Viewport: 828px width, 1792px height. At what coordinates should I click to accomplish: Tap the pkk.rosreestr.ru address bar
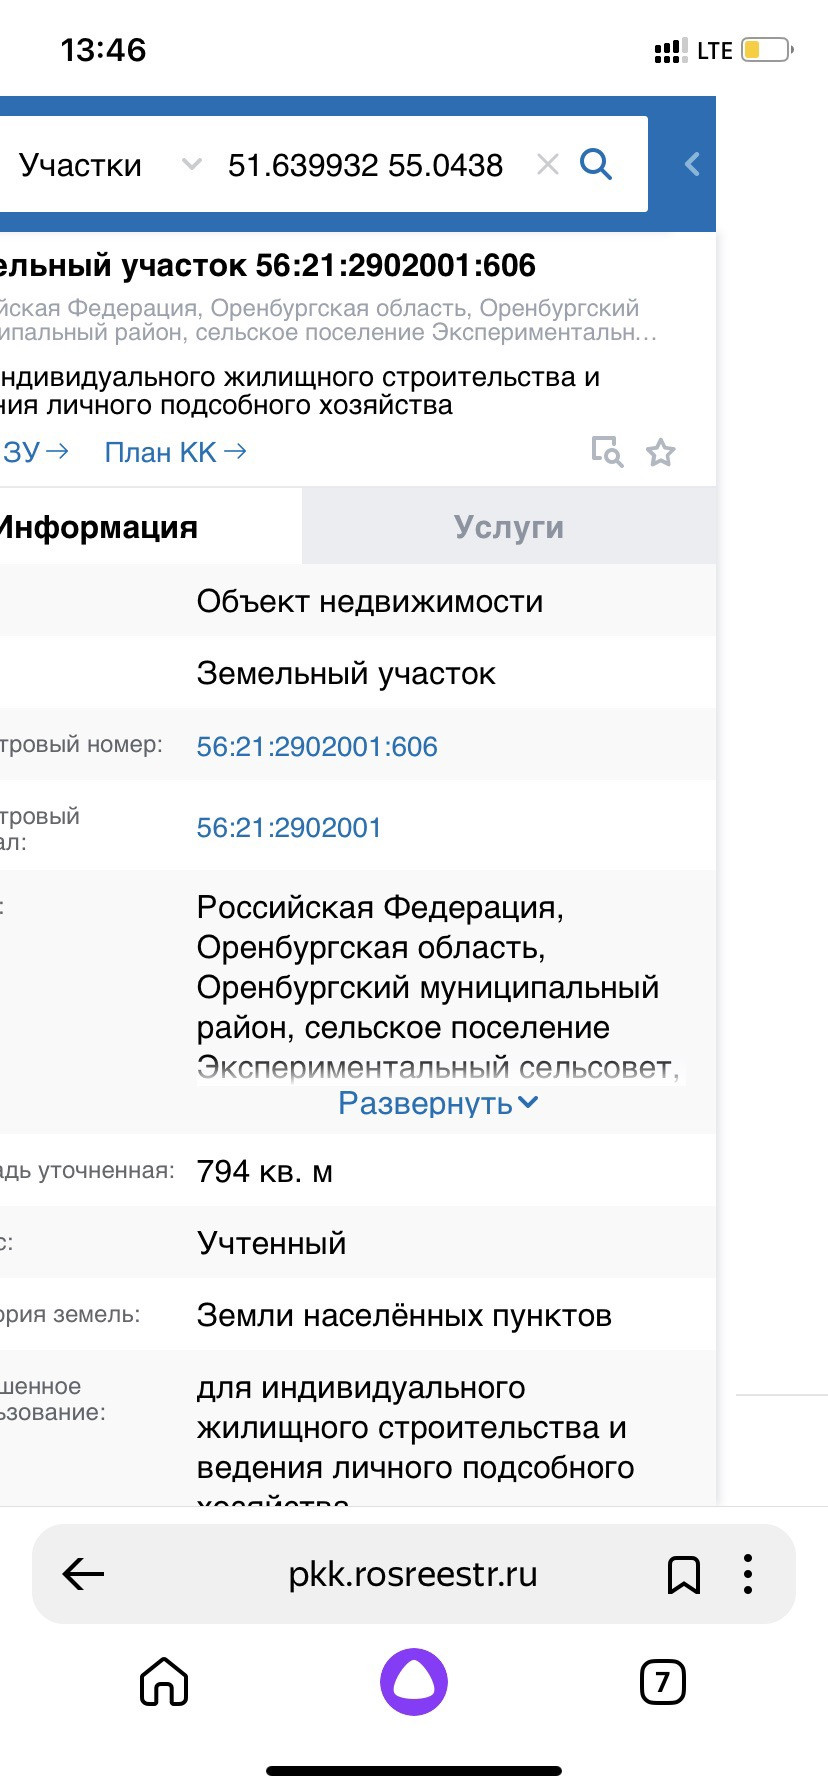click(x=412, y=1574)
